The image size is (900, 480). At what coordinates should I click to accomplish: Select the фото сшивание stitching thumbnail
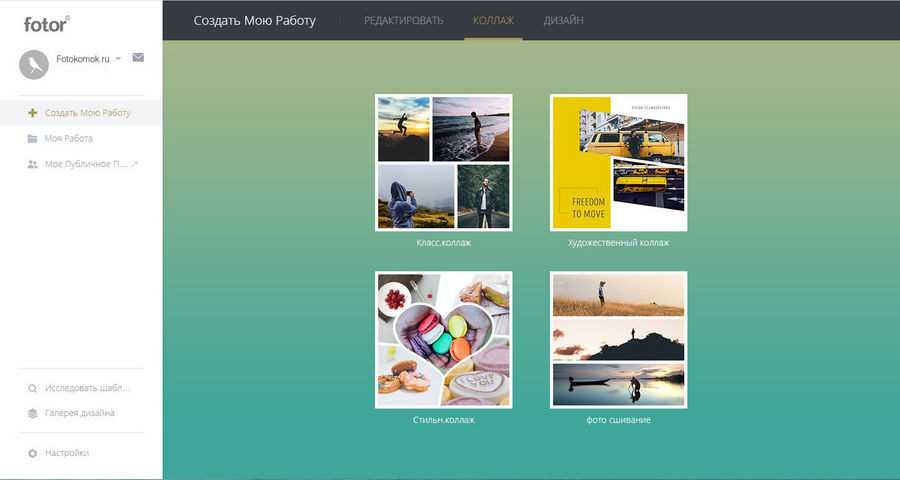coord(618,339)
